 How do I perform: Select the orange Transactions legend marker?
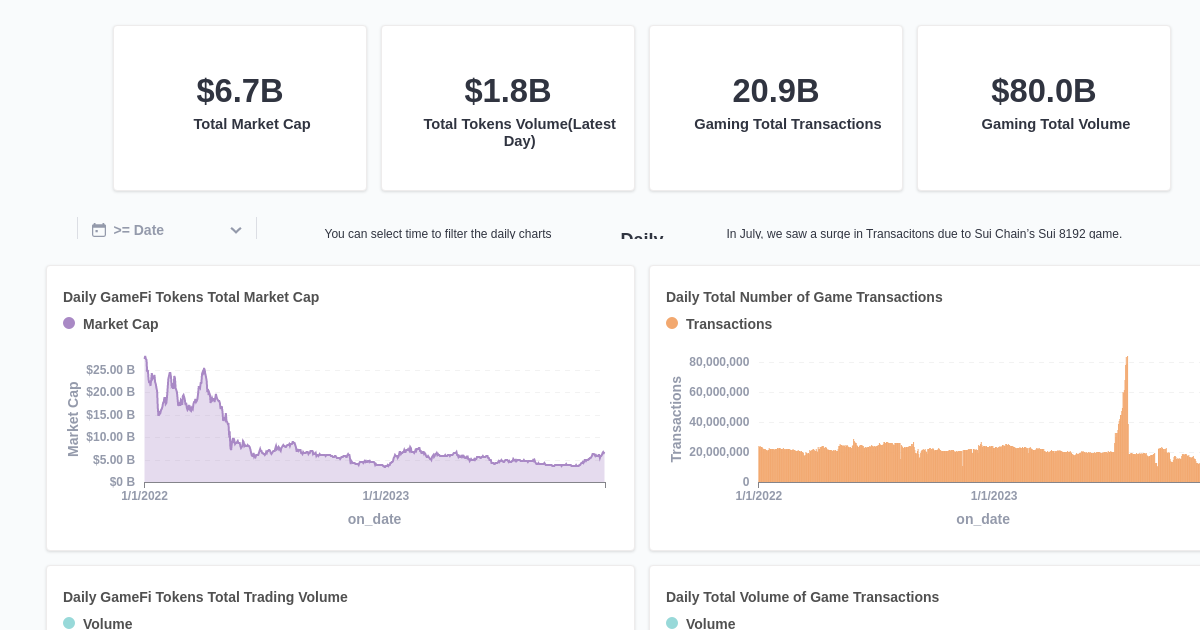[672, 324]
